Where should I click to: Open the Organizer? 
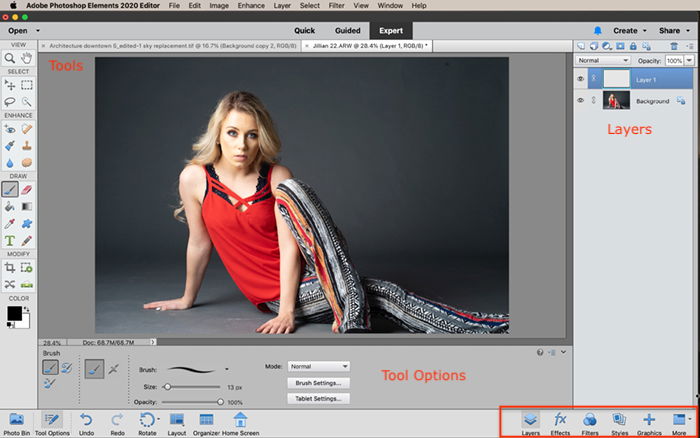pyautogui.click(x=206, y=424)
